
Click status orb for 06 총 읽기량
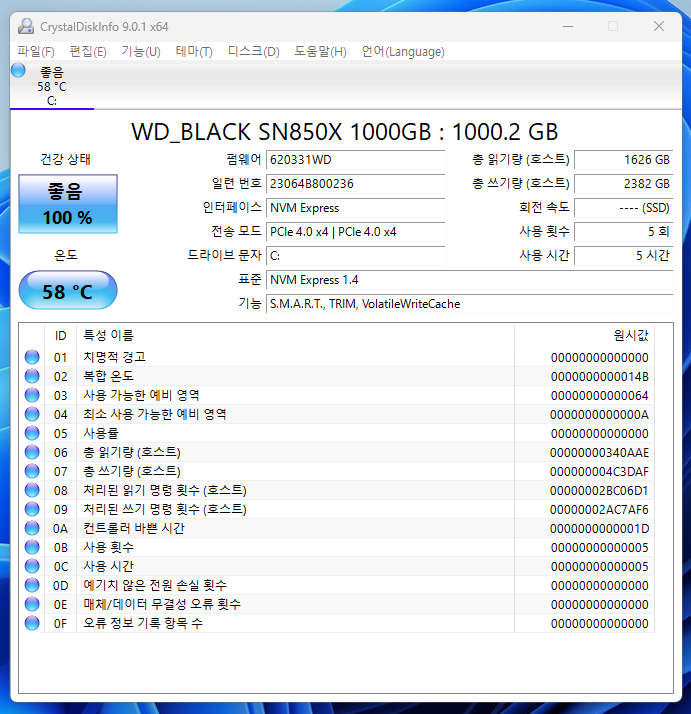coord(32,452)
